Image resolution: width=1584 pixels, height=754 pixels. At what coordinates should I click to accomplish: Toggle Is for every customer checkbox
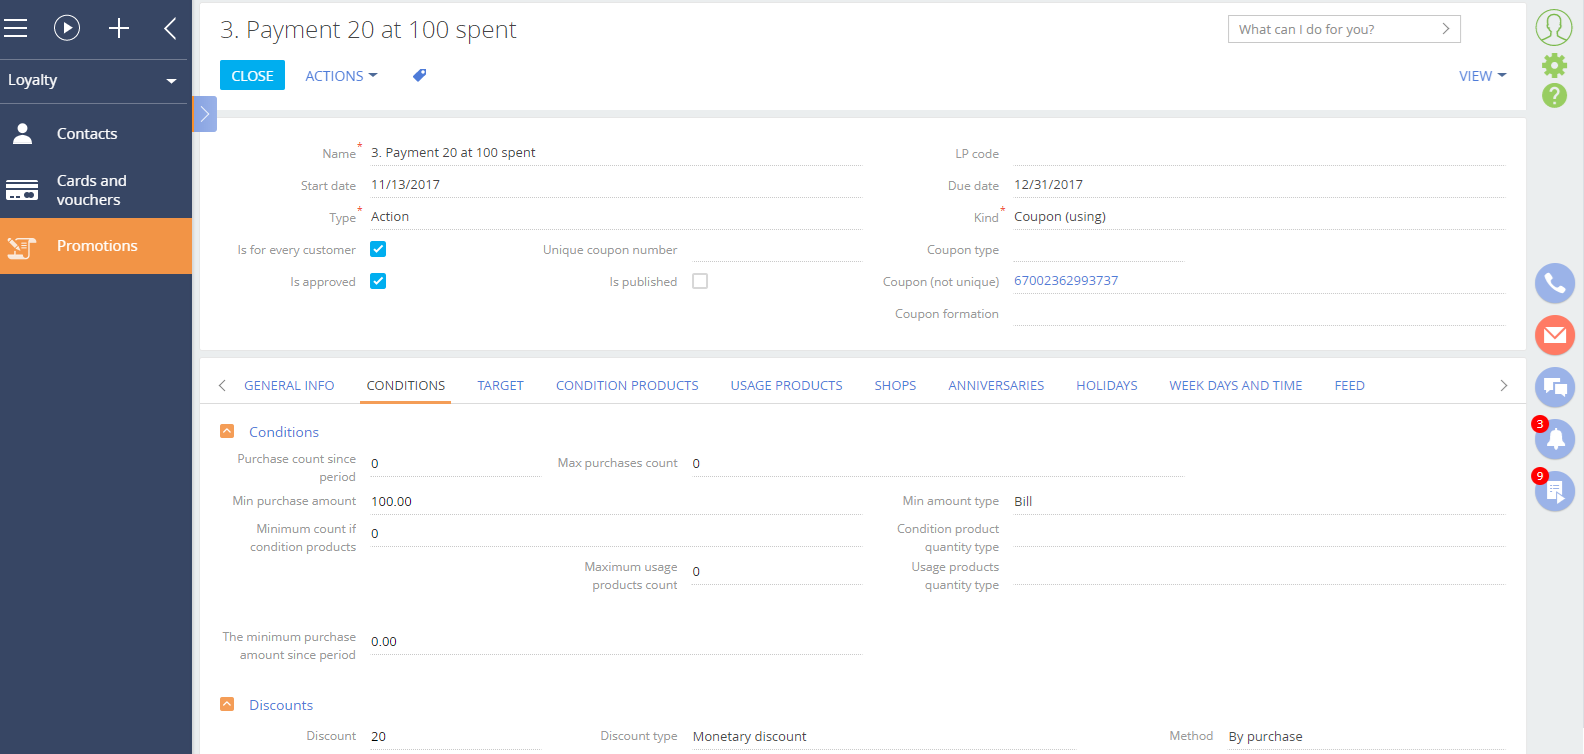(x=378, y=249)
